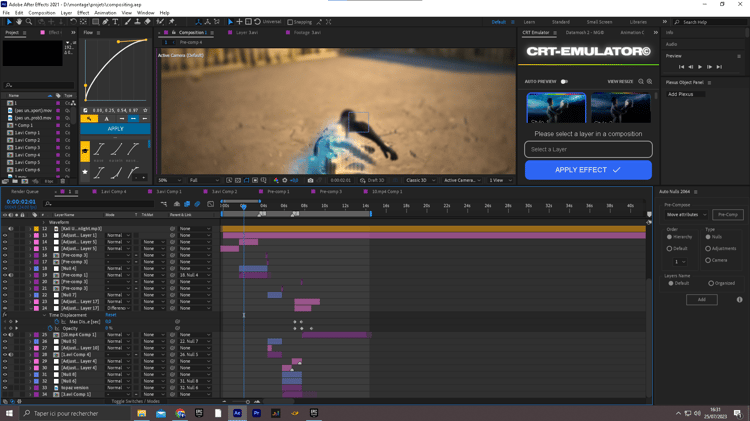
Task: Select the Camera type radio button
Action: [708, 260]
